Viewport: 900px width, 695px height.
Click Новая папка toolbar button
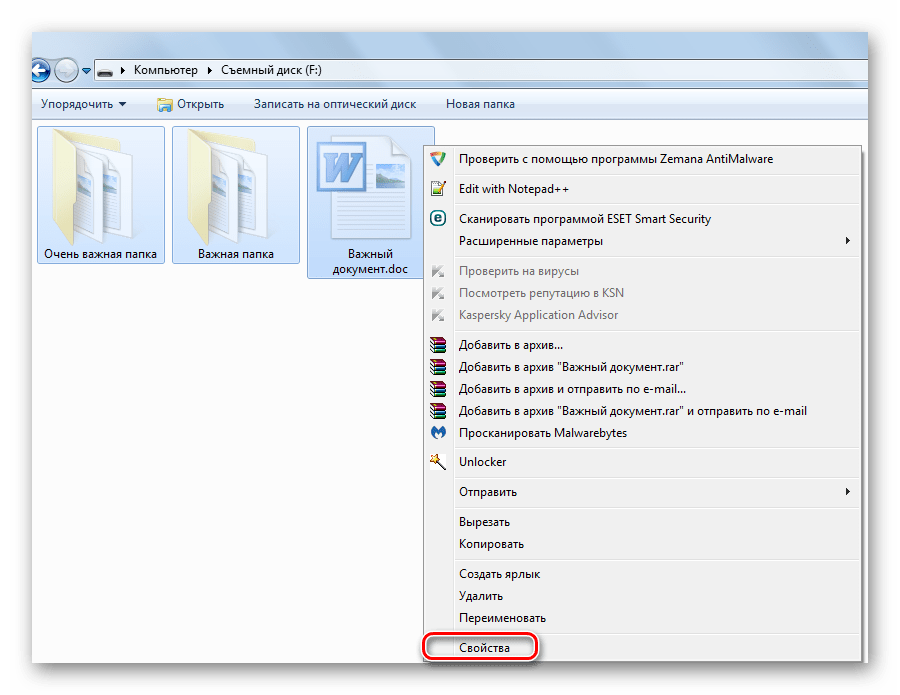coord(480,104)
